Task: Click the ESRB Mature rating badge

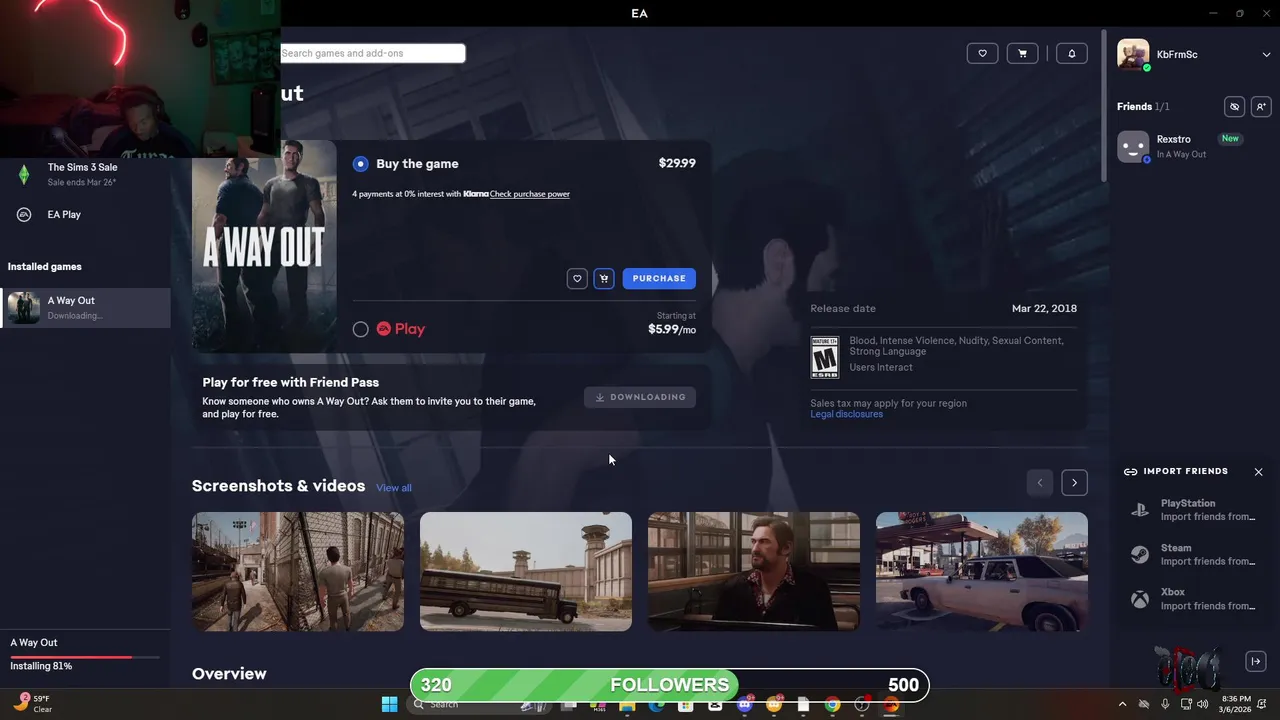Action: tap(825, 357)
